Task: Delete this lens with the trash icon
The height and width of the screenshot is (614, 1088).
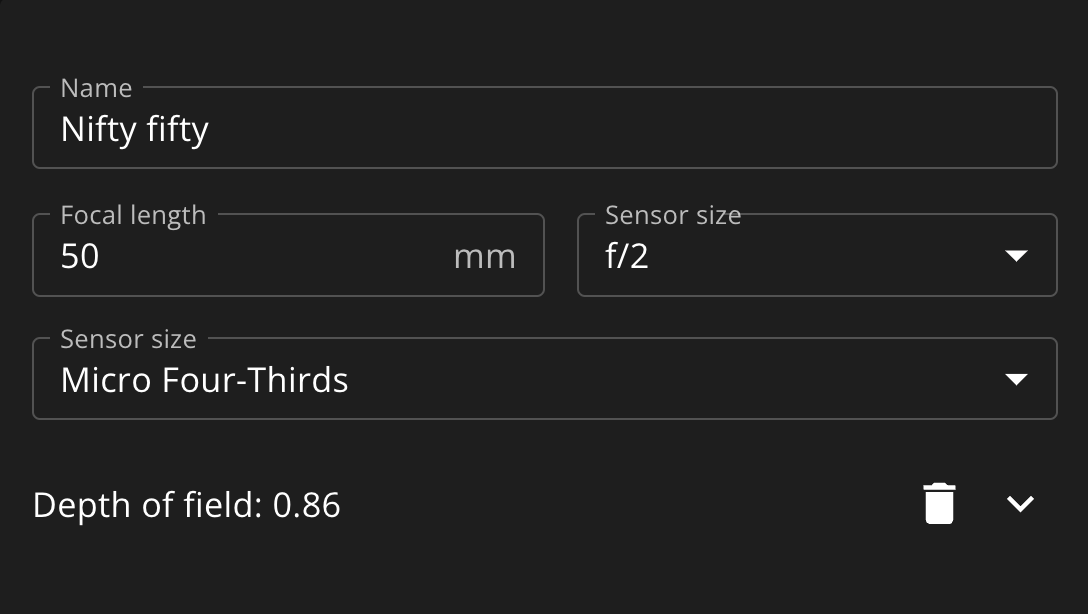Action: [940, 504]
